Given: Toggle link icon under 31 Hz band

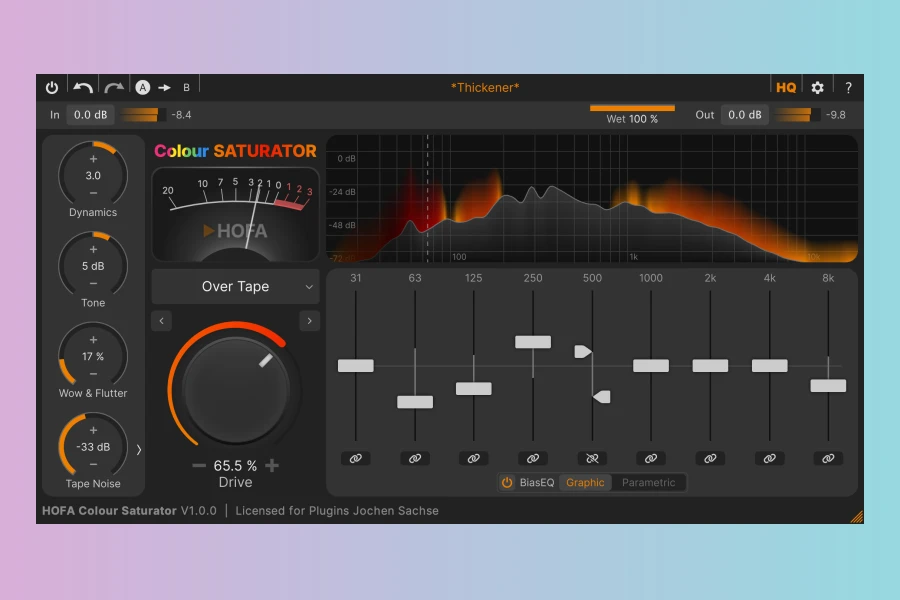Looking at the screenshot, I should pos(355,458).
